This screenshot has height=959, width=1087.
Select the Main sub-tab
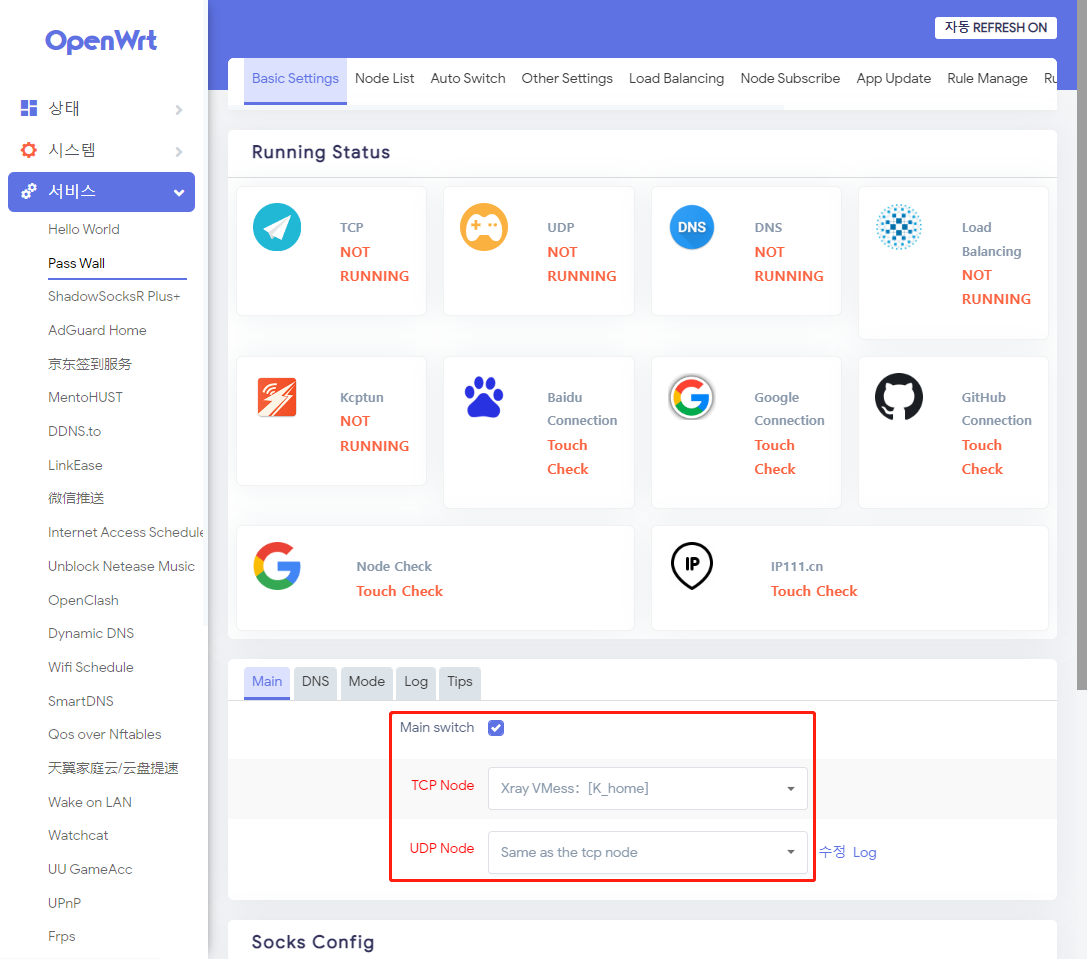(x=267, y=682)
